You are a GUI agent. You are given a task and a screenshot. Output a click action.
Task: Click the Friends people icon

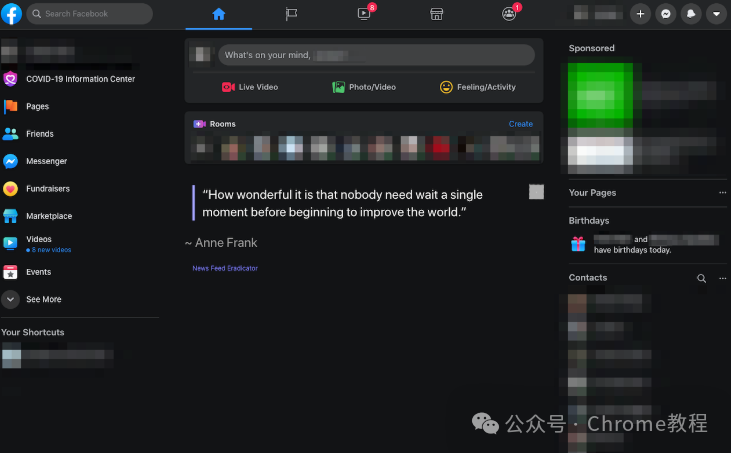(10, 134)
